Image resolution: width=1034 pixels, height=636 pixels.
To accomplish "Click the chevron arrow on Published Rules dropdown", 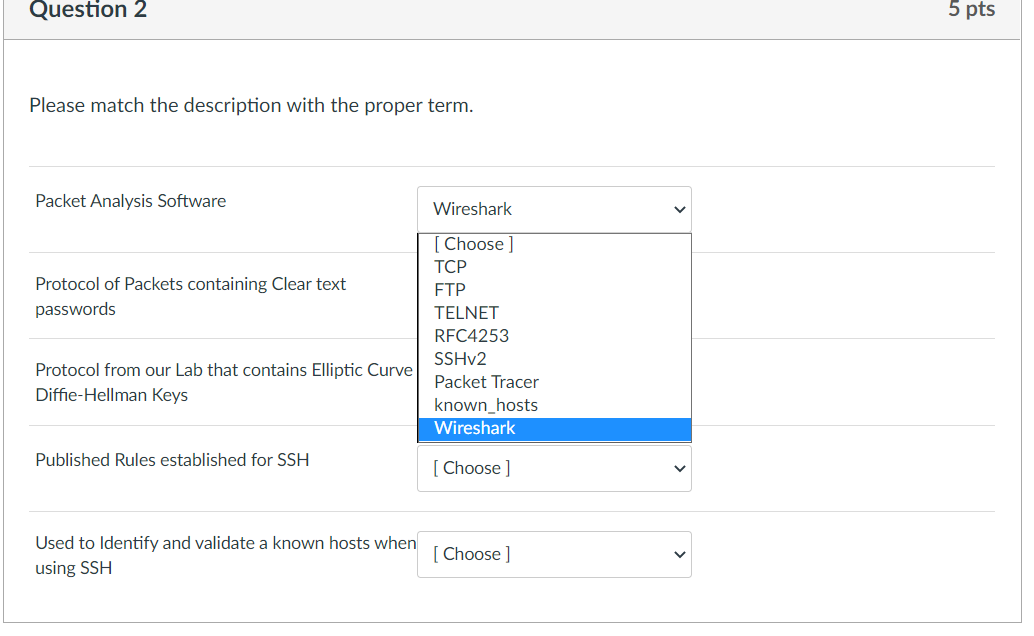I will click(680, 469).
